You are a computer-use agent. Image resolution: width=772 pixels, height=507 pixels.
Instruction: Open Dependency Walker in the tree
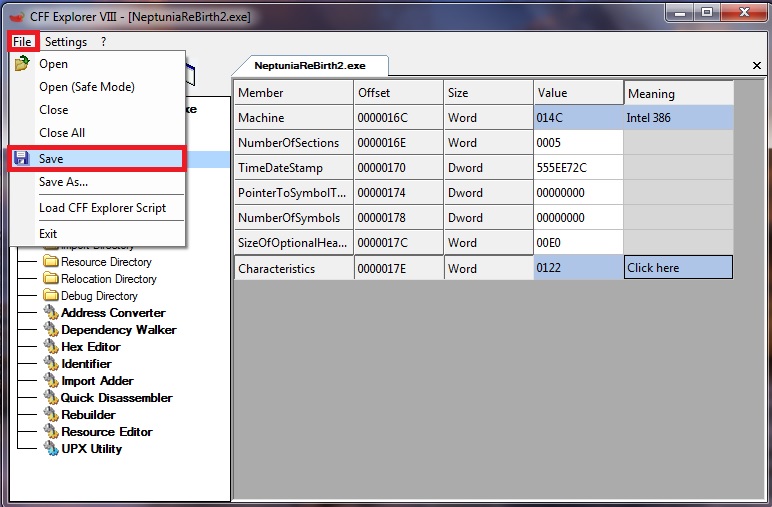[119, 330]
